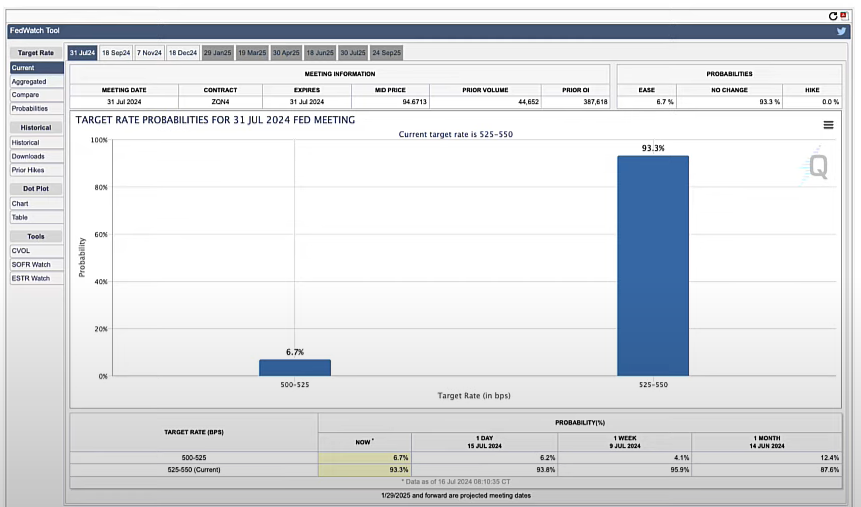This screenshot has height=507, width=861.
Task: Click the red pop-out icon at top right
Action: tap(844, 16)
